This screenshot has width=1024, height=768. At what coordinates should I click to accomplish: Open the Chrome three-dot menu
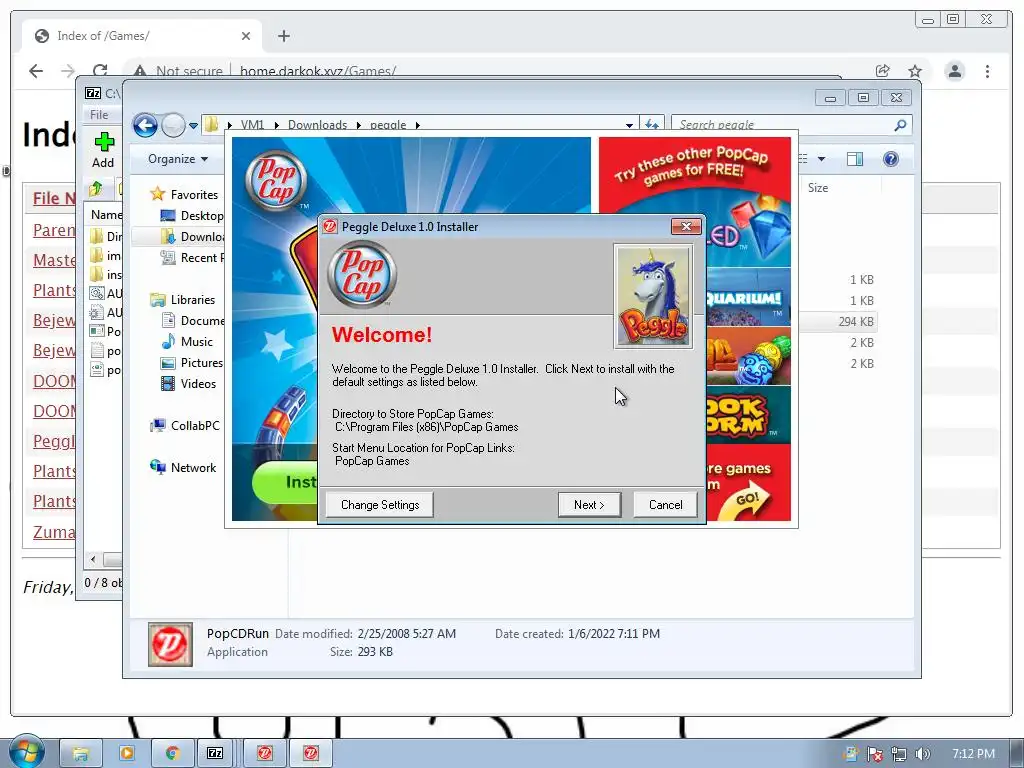click(987, 71)
